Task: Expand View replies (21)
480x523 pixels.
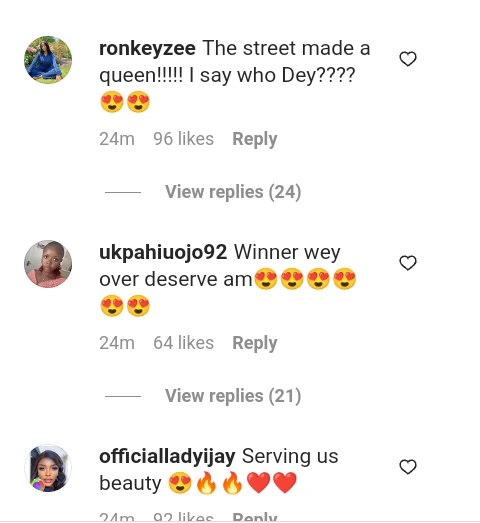Action: 233,396
